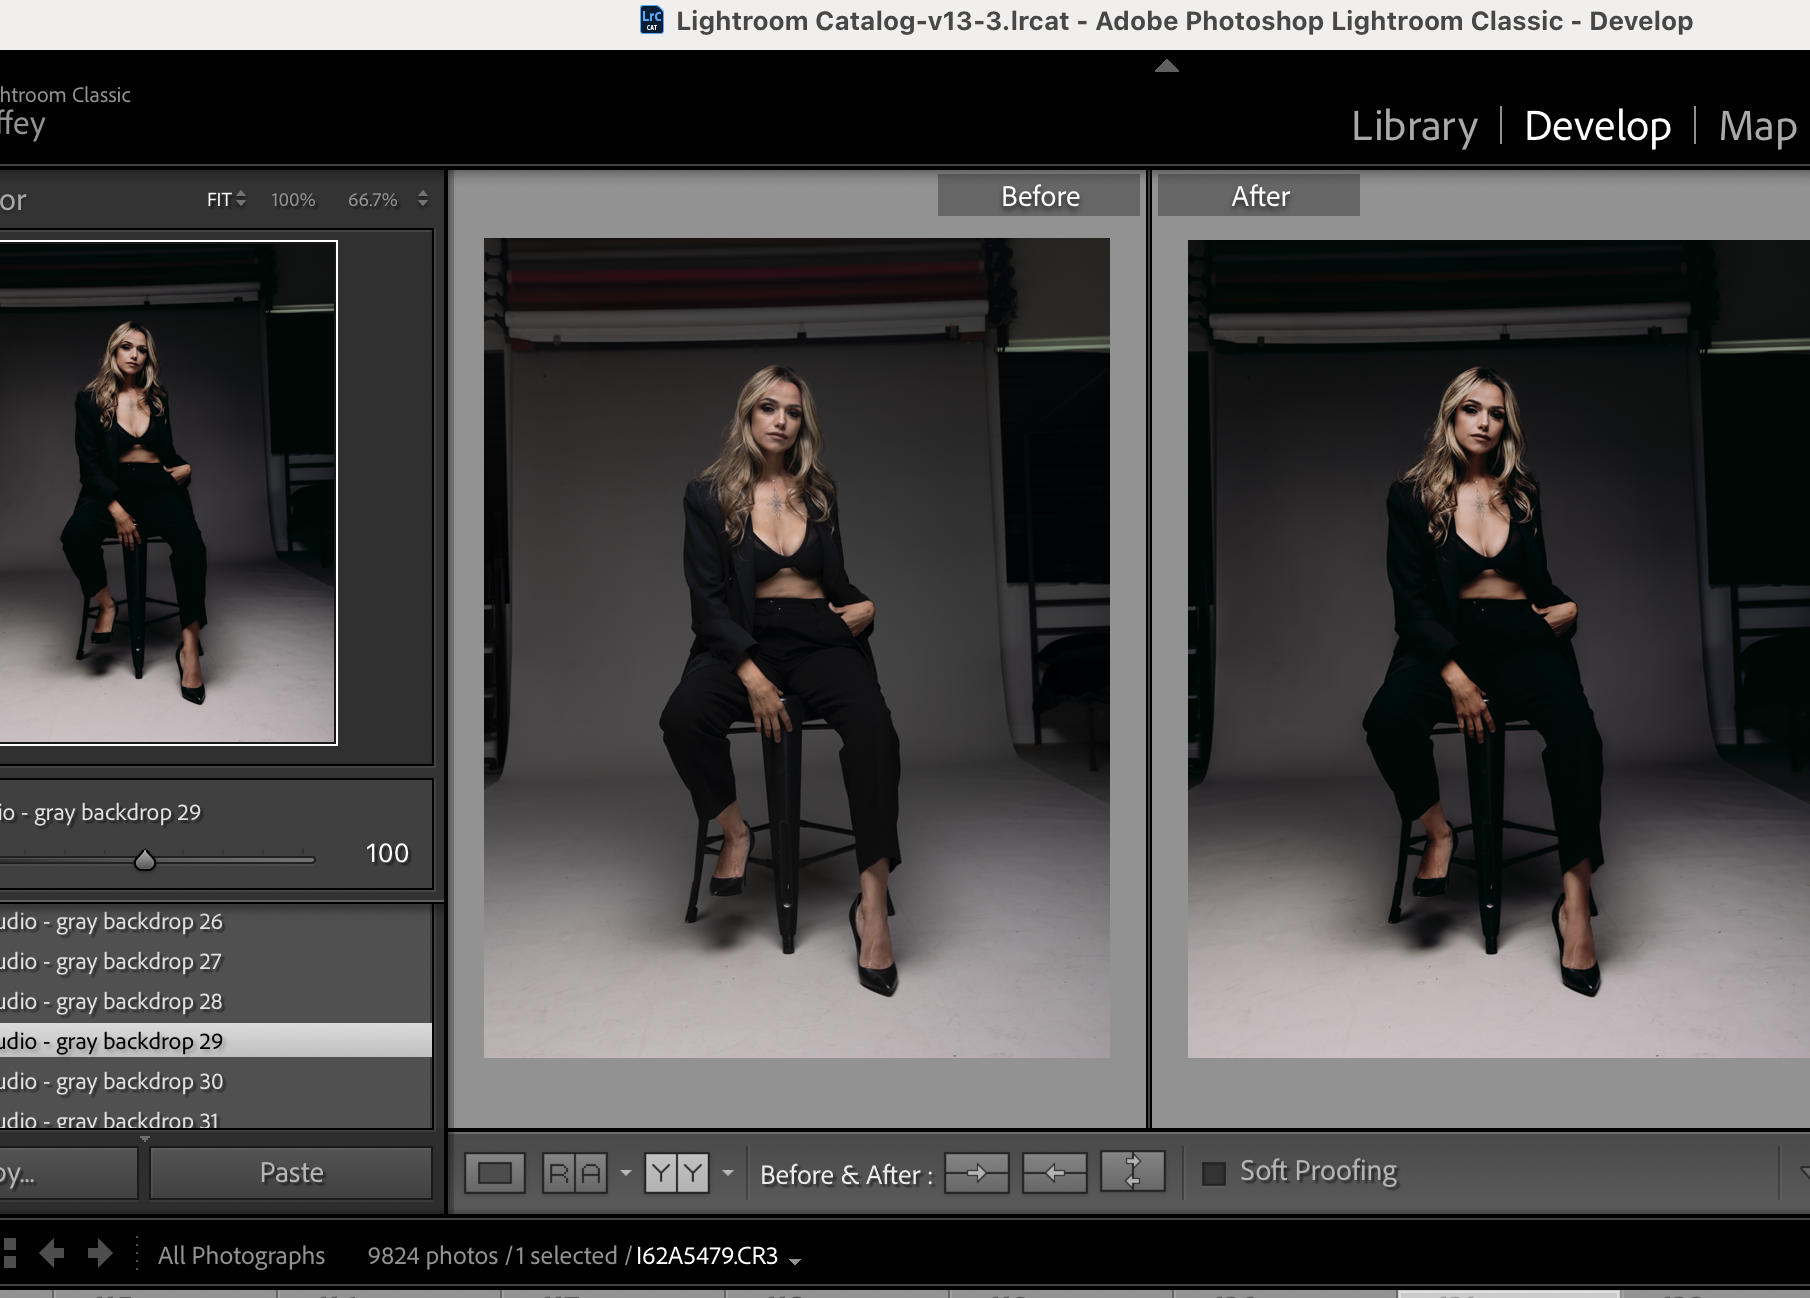The height and width of the screenshot is (1298, 1810).
Task: Click the Before photo preview
Action: click(x=797, y=647)
